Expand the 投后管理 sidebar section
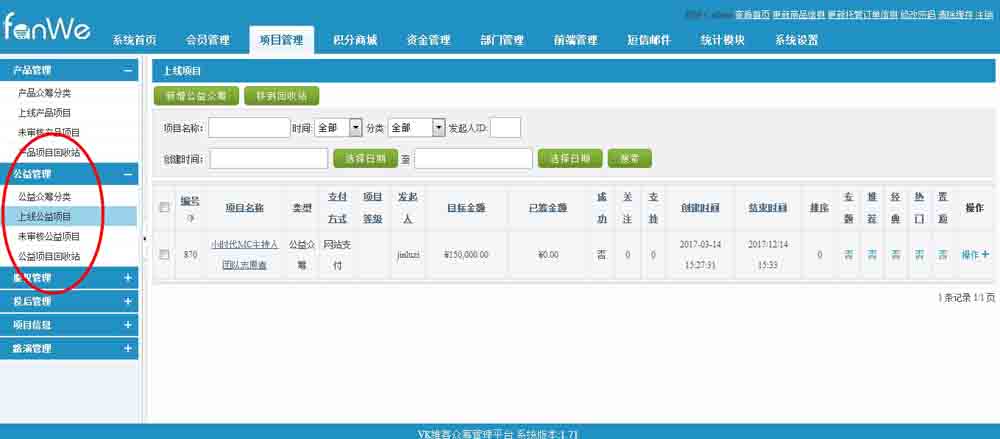 [x=127, y=301]
